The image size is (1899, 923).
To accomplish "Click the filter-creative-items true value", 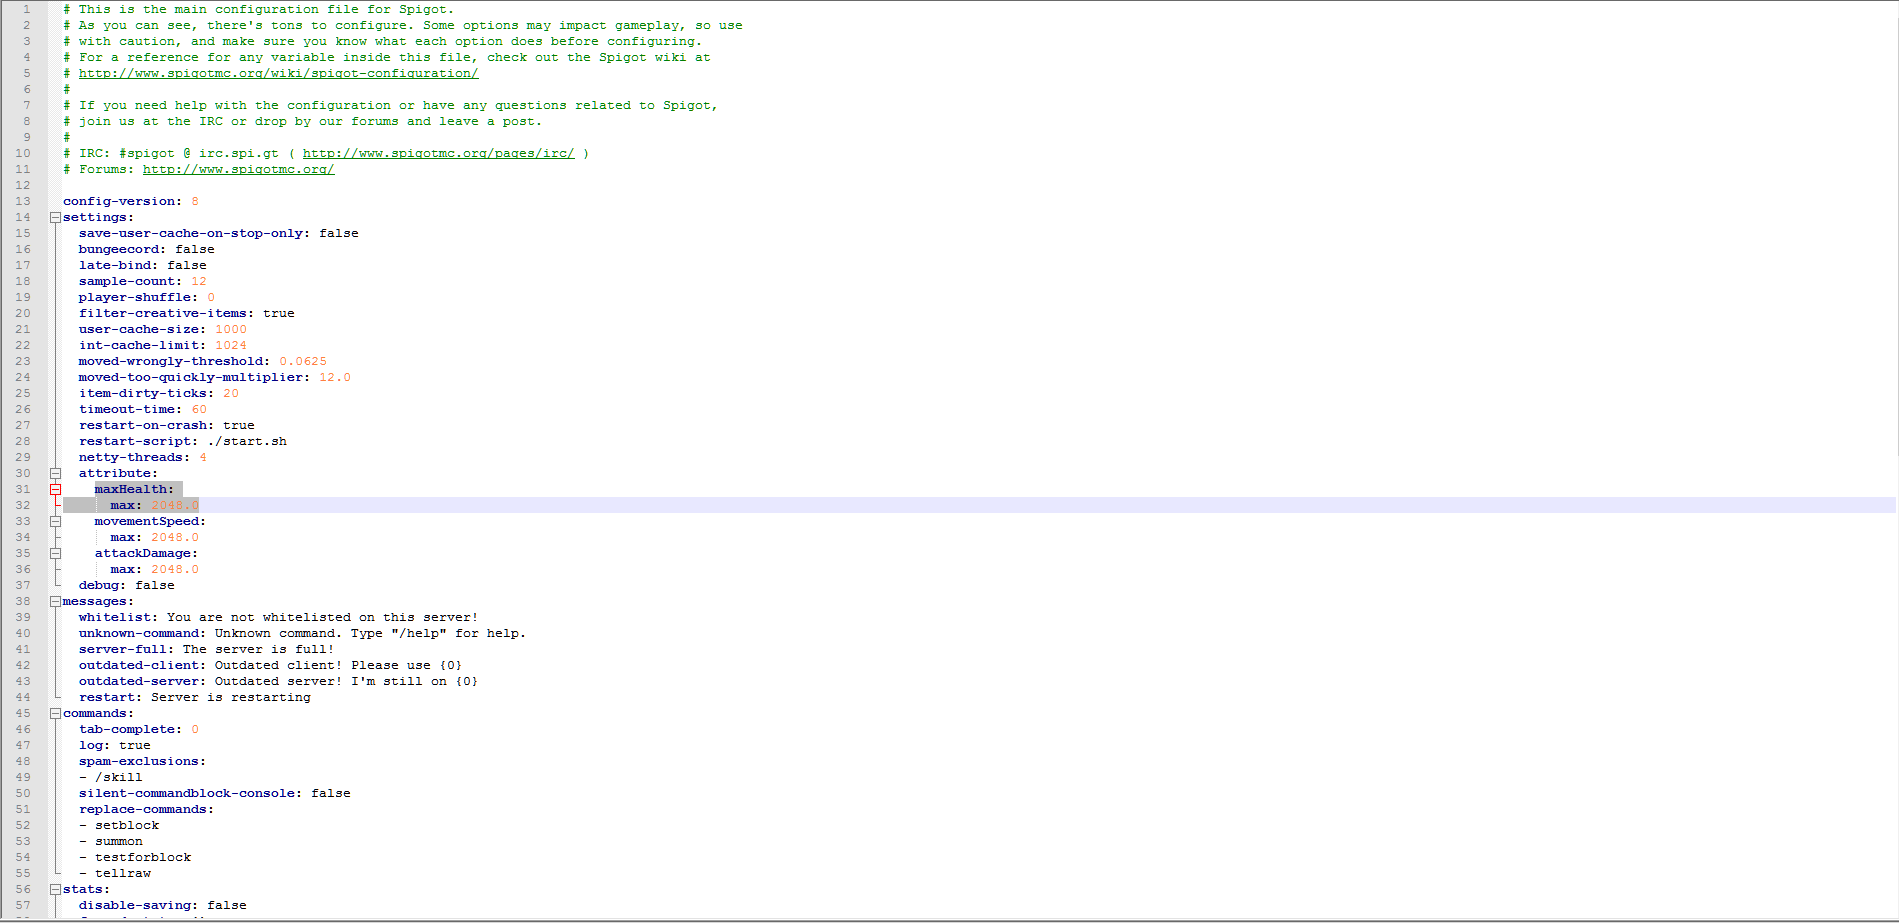I will (x=279, y=313).
